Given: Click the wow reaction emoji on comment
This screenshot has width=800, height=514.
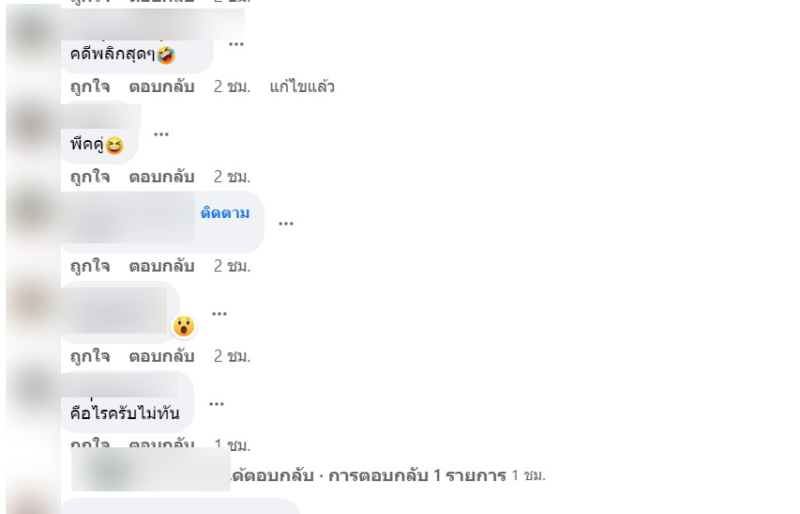Looking at the screenshot, I should (x=184, y=326).
